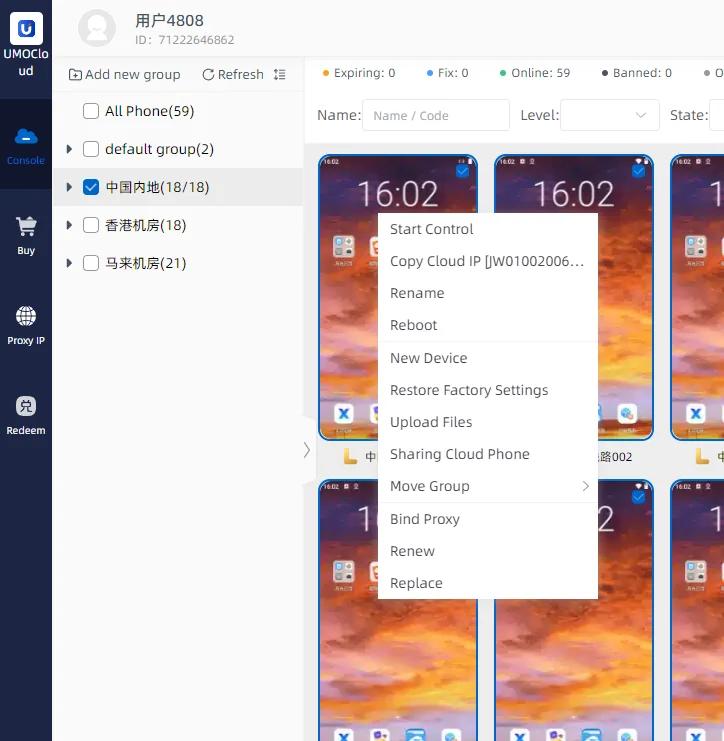Select New Device menu entry
Image resolution: width=724 pixels, height=741 pixels.
[488, 358]
